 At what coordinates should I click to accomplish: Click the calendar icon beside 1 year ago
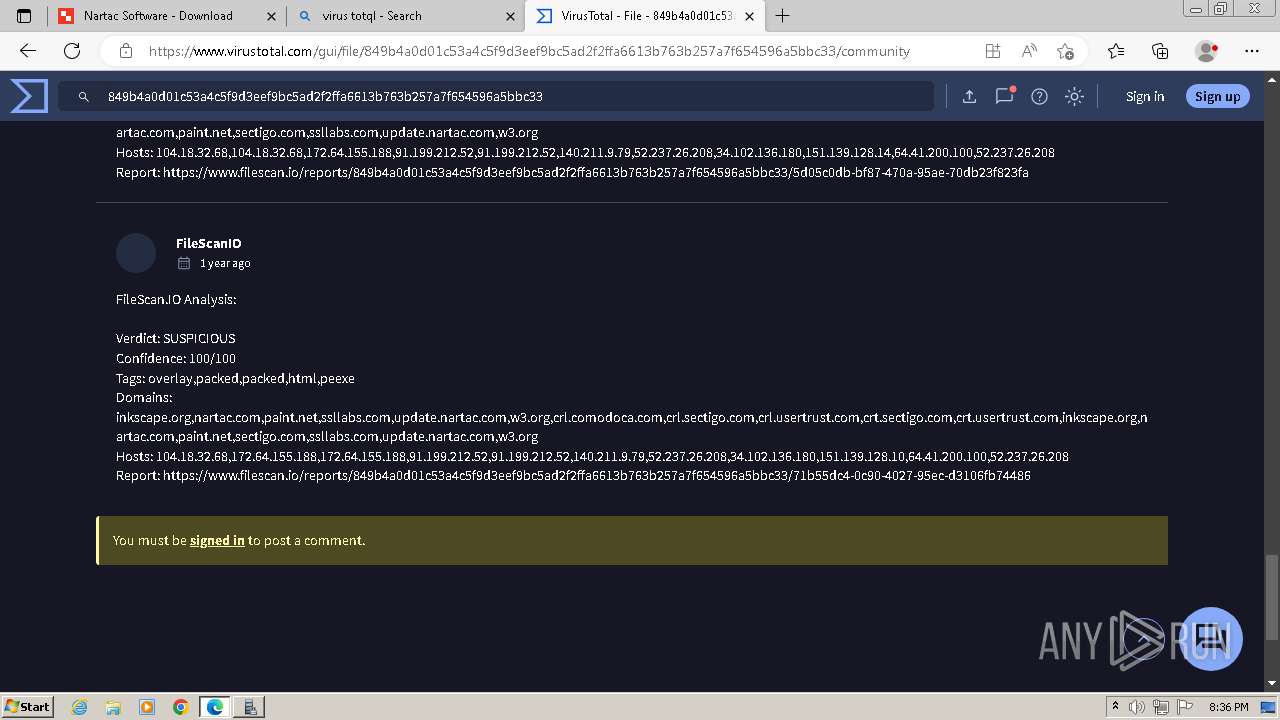click(184, 263)
